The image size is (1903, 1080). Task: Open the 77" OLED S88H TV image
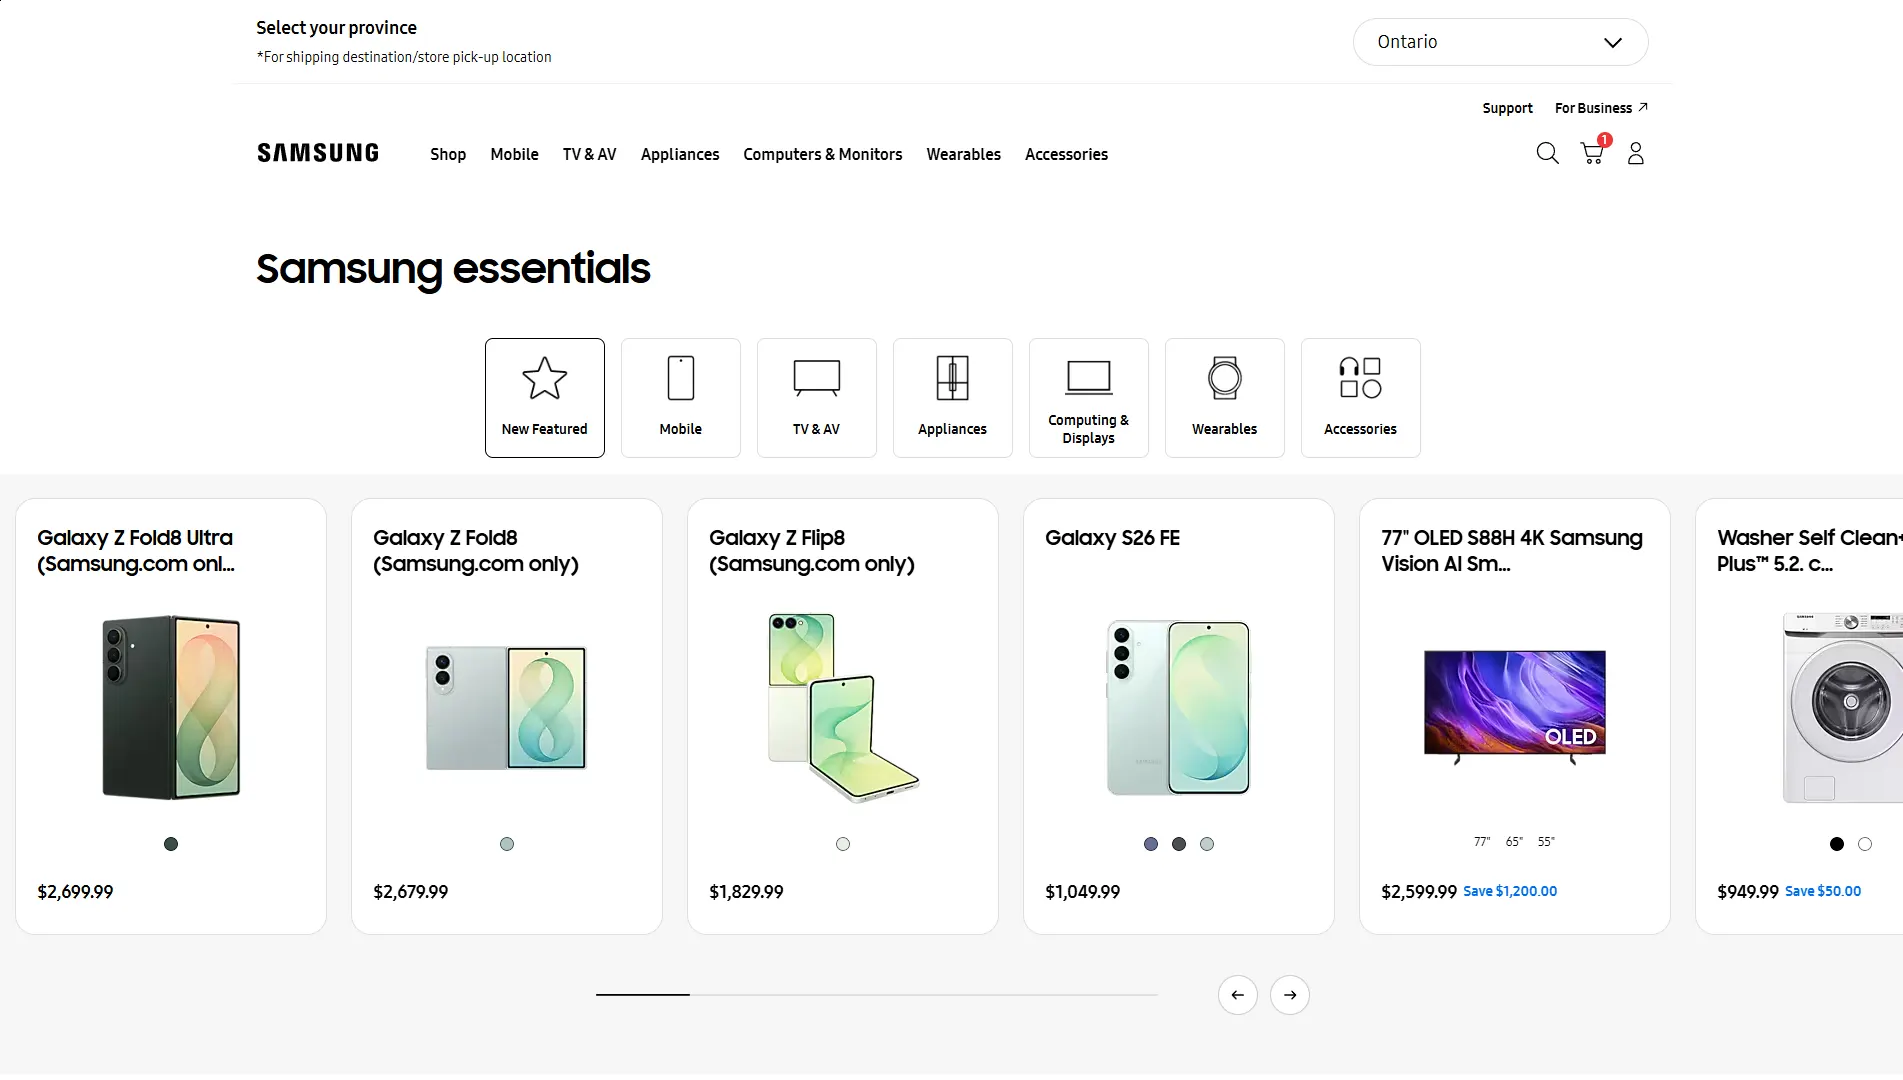[x=1515, y=707]
